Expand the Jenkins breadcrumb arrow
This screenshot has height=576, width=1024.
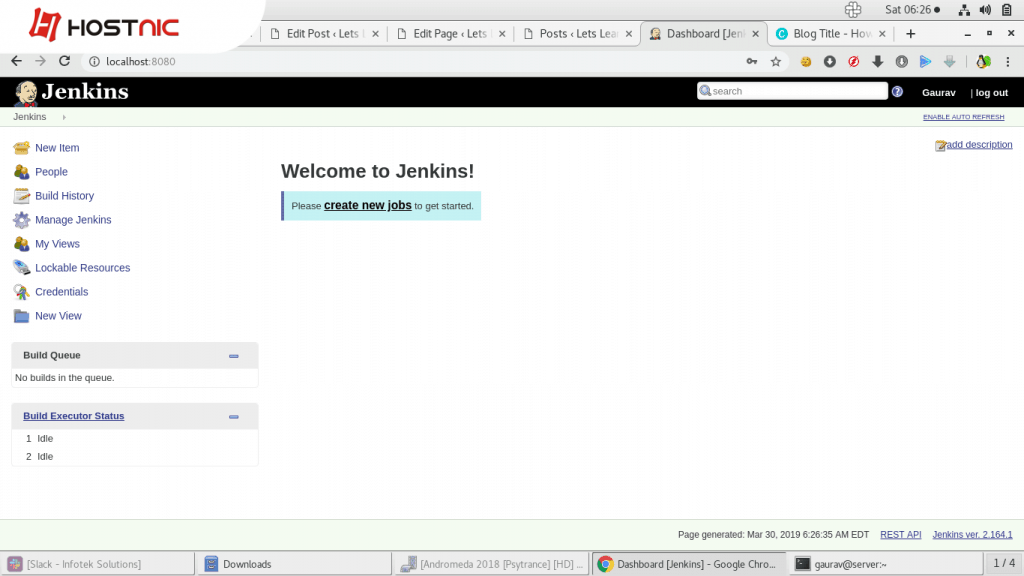pos(64,118)
